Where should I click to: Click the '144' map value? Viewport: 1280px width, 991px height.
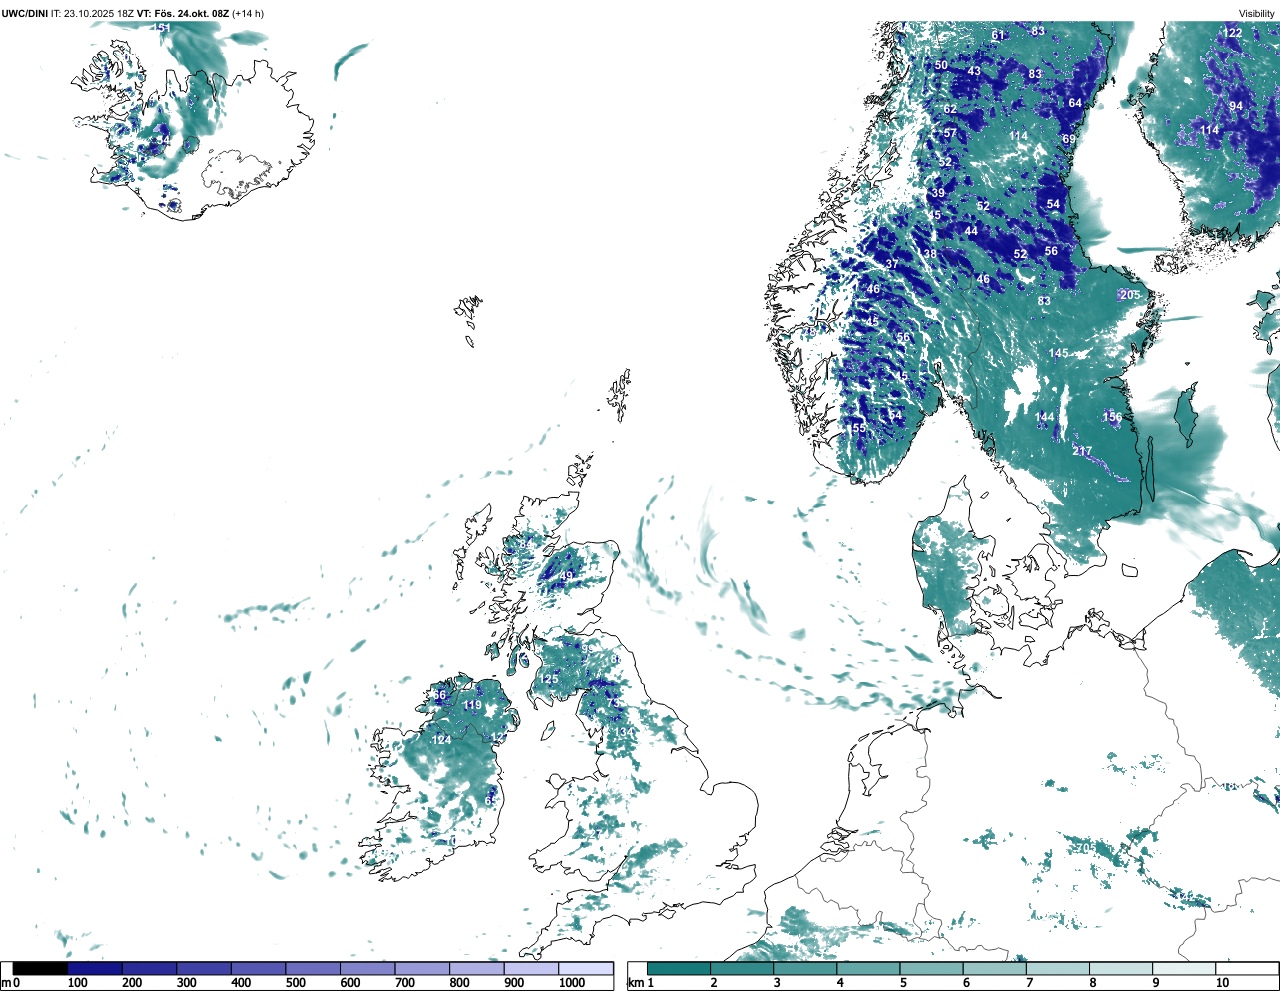1044,418
